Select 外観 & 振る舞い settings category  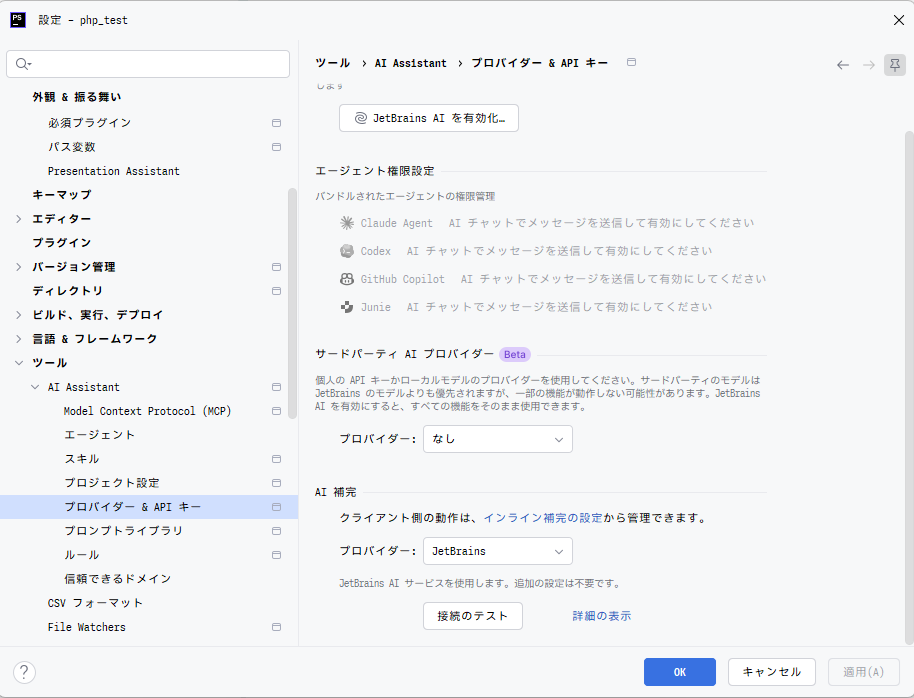coord(77,97)
